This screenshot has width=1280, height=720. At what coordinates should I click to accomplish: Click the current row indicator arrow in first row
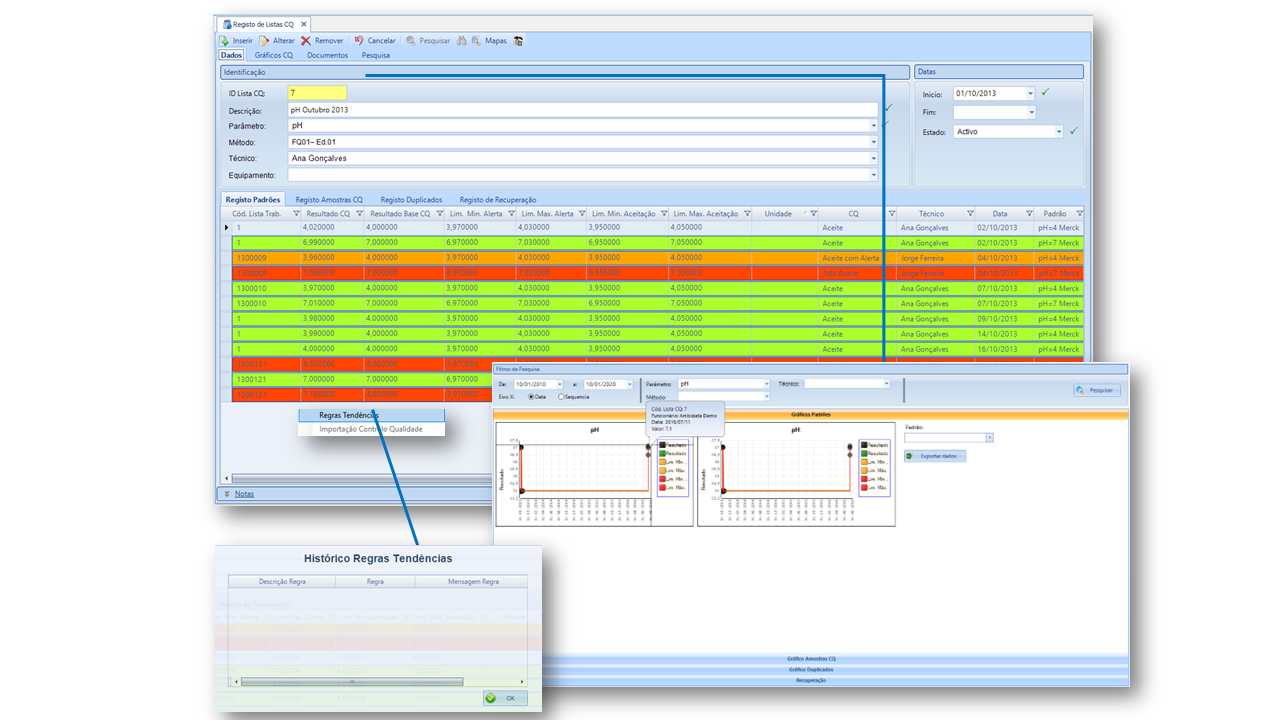point(226,228)
